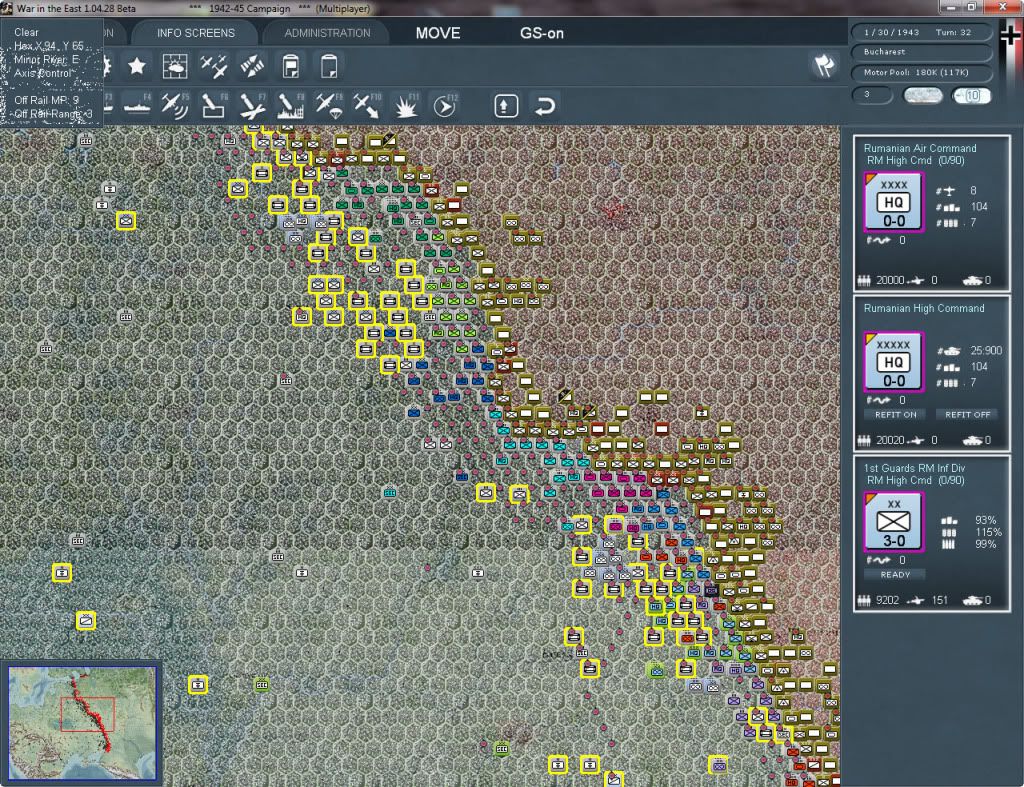Image resolution: width=1024 pixels, height=787 pixels.
Task: Click the upward arrow box icon
Action: click(506, 106)
